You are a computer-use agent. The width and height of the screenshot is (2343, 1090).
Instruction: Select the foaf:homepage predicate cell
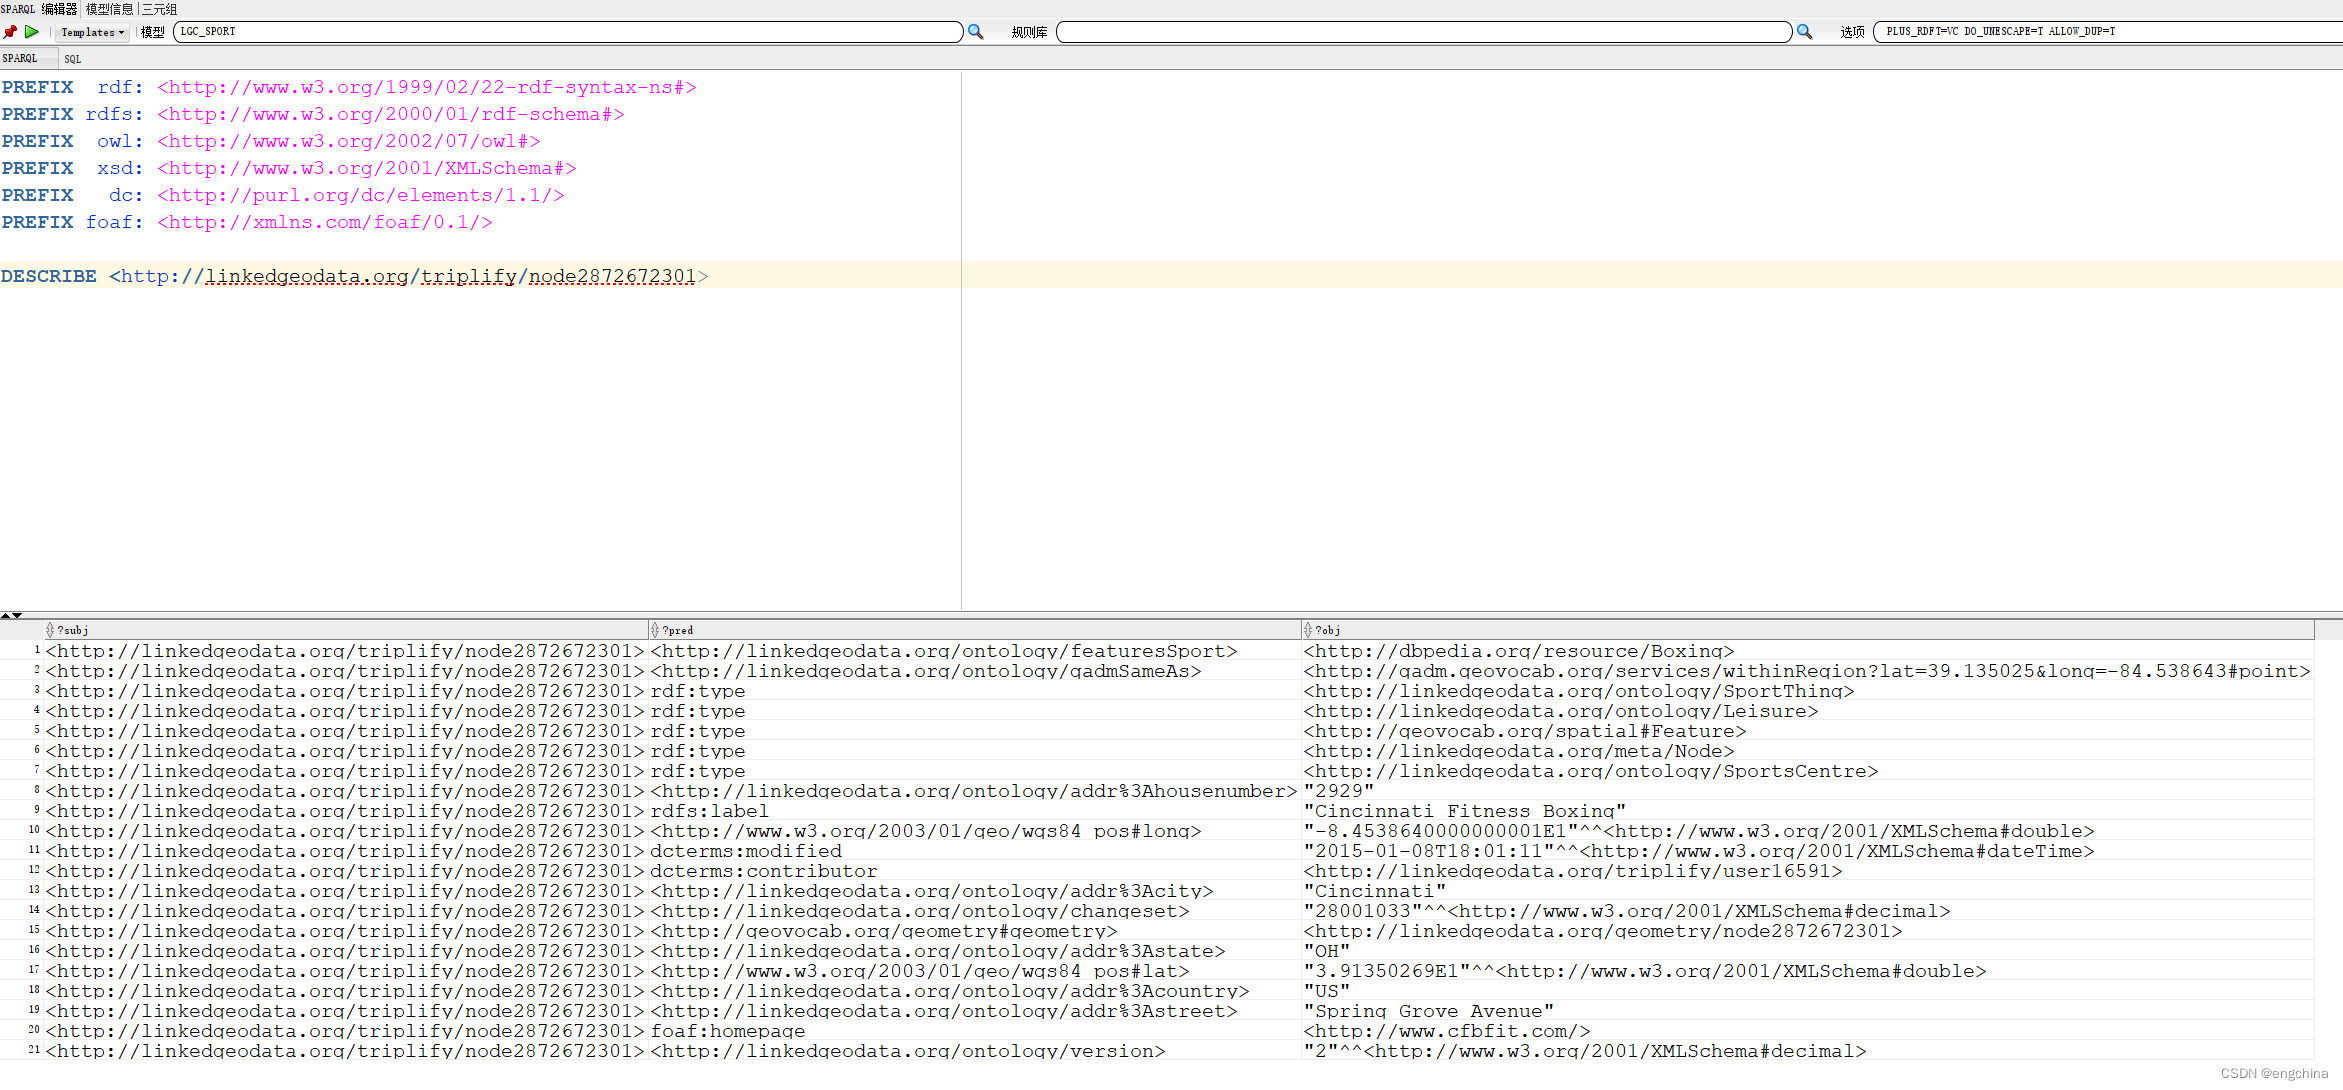click(974, 1031)
